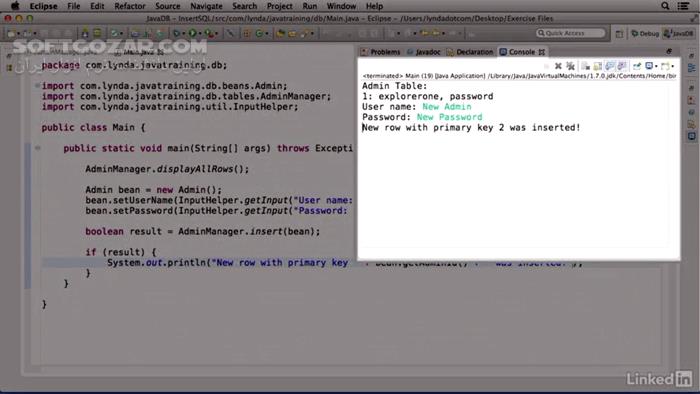Switch to the Debug perspective

(645, 33)
